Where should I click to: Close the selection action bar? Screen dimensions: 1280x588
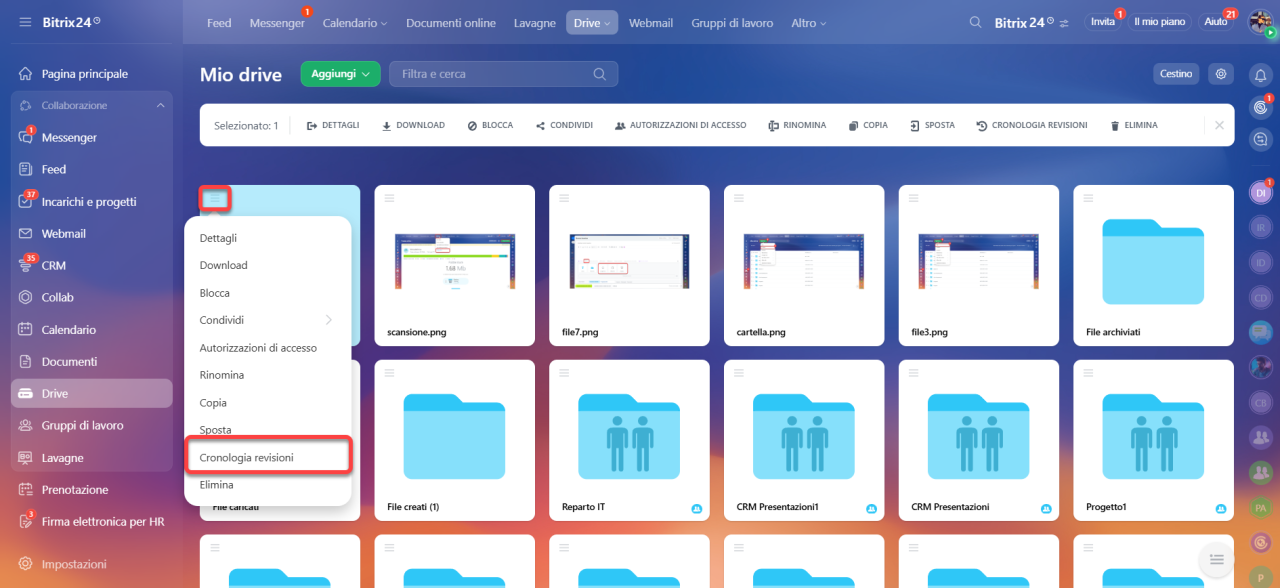click(x=1219, y=125)
